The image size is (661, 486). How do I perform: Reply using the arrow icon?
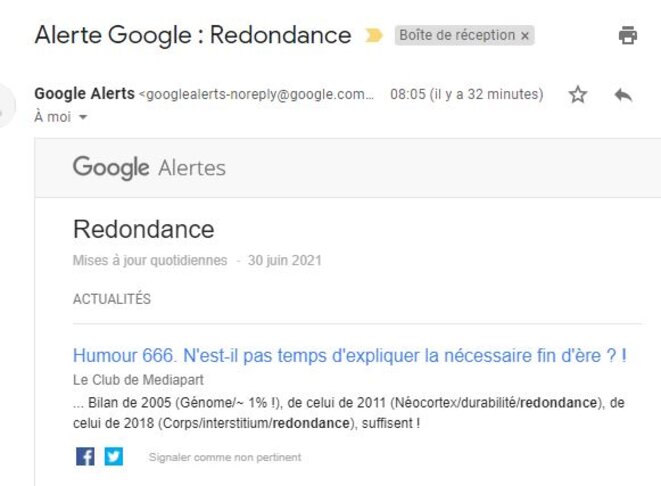pos(623,95)
